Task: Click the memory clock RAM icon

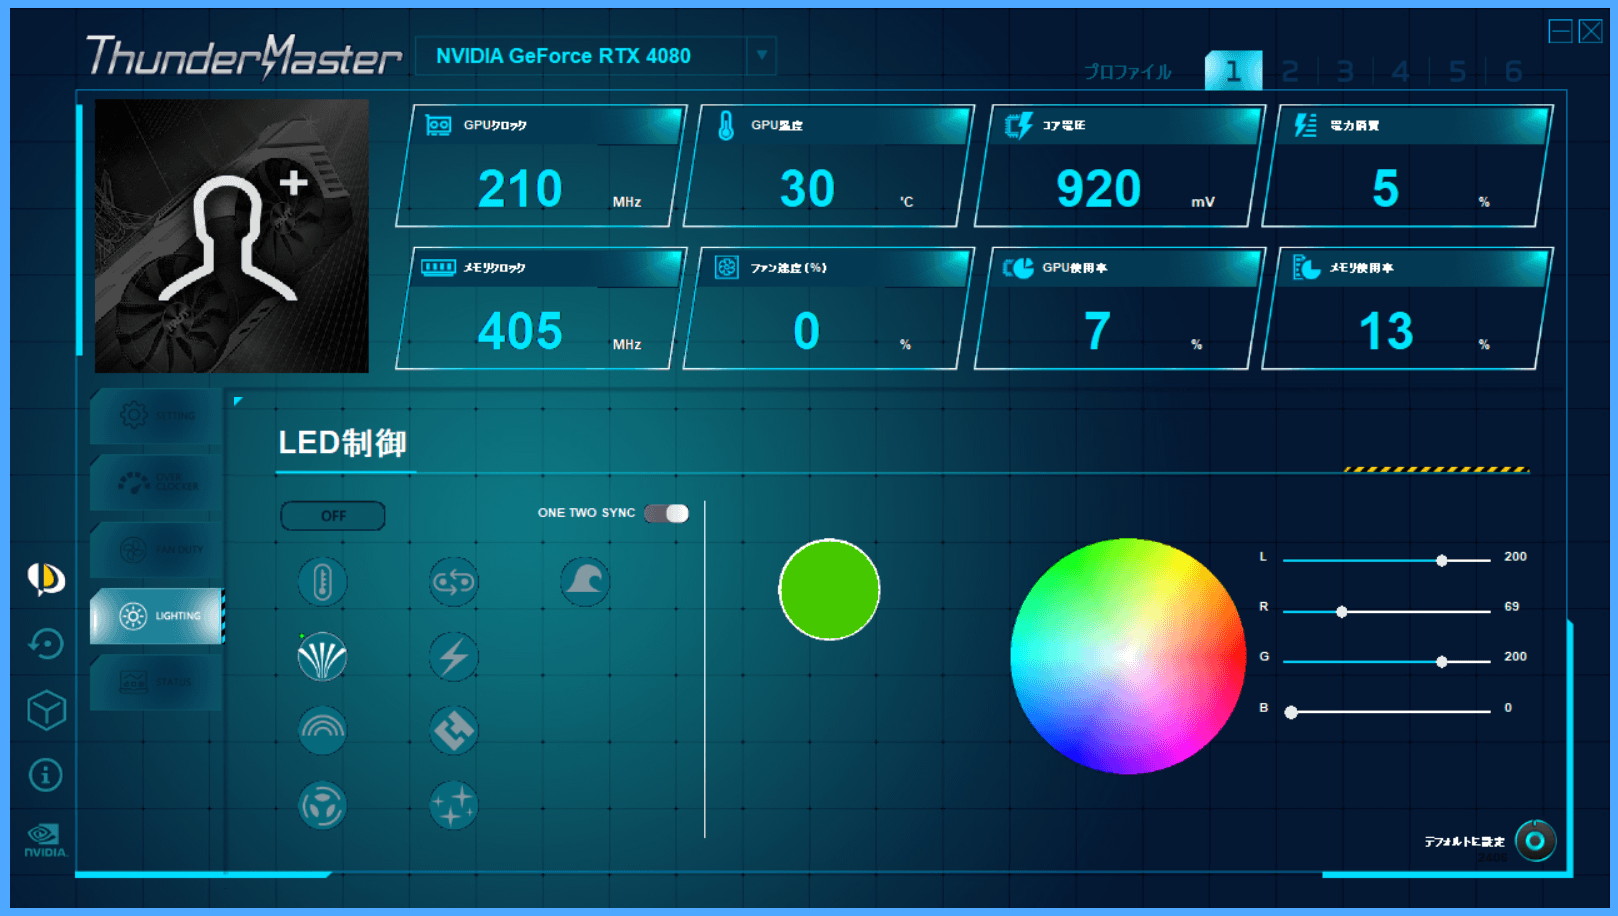Action: (x=438, y=267)
